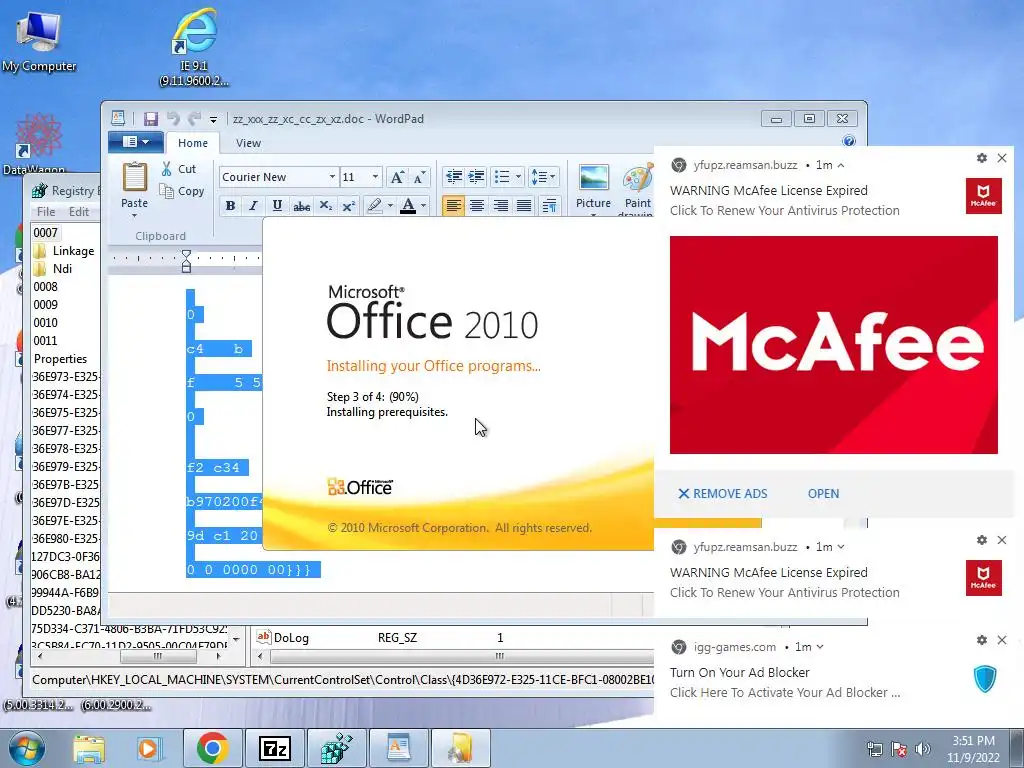Click the 7-Zip icon in taskbar
The height and width of the screenshot is (768, 1024).
click(275, 748)
